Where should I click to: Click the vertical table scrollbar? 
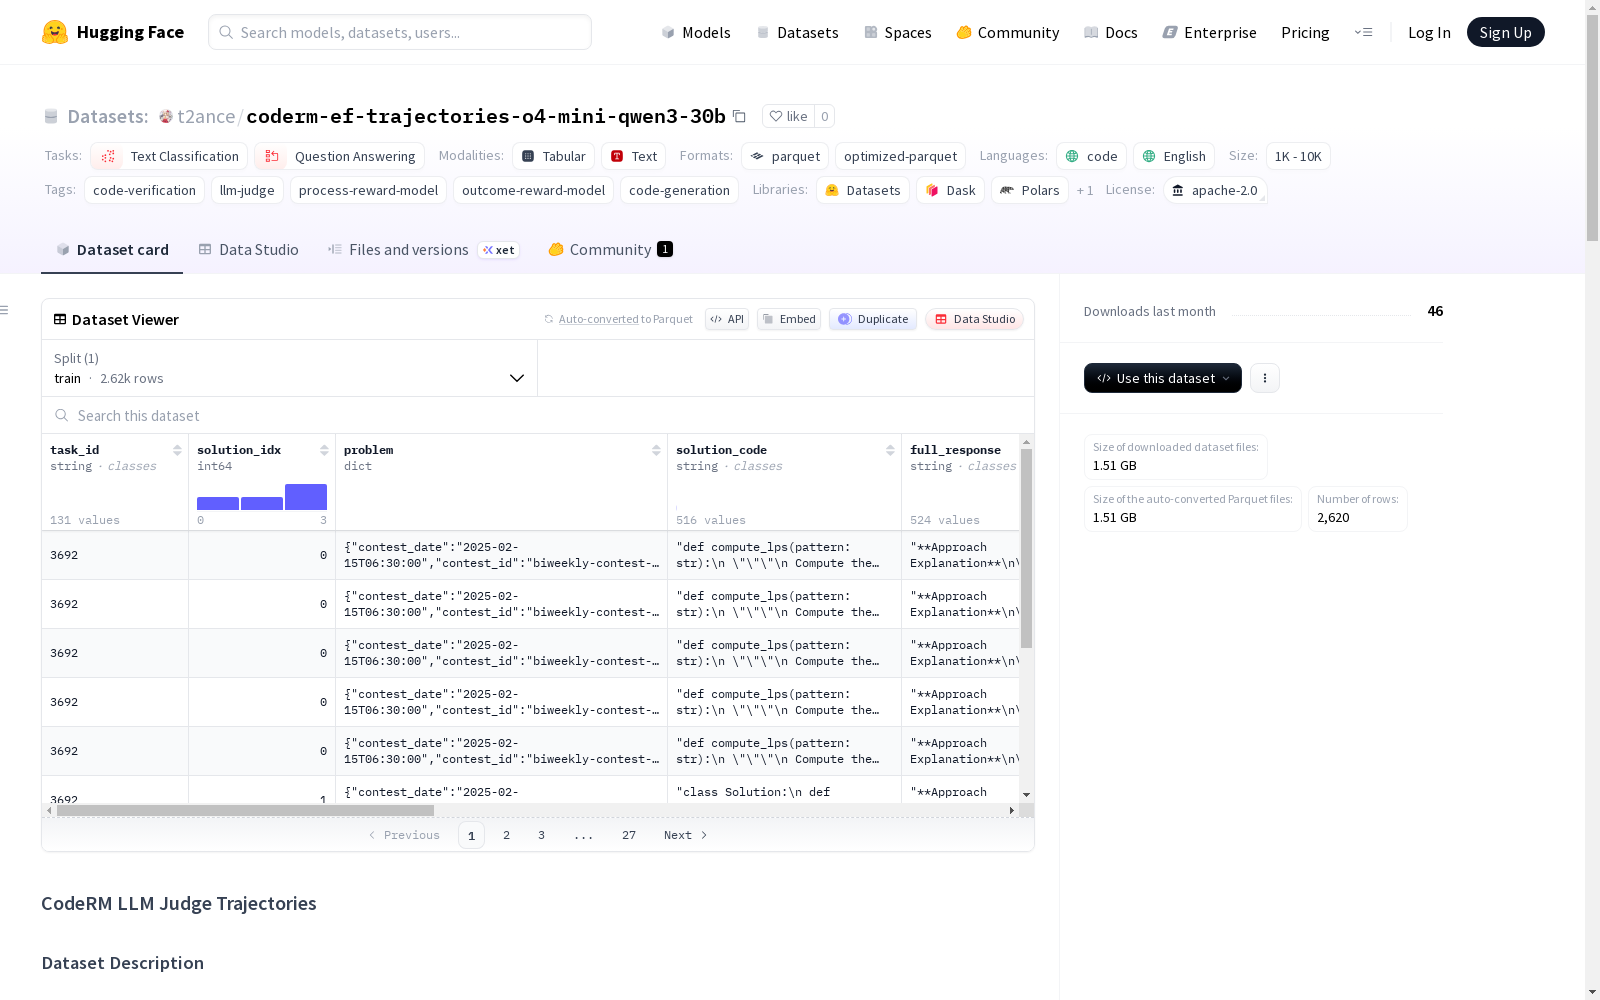(1026, 548)
